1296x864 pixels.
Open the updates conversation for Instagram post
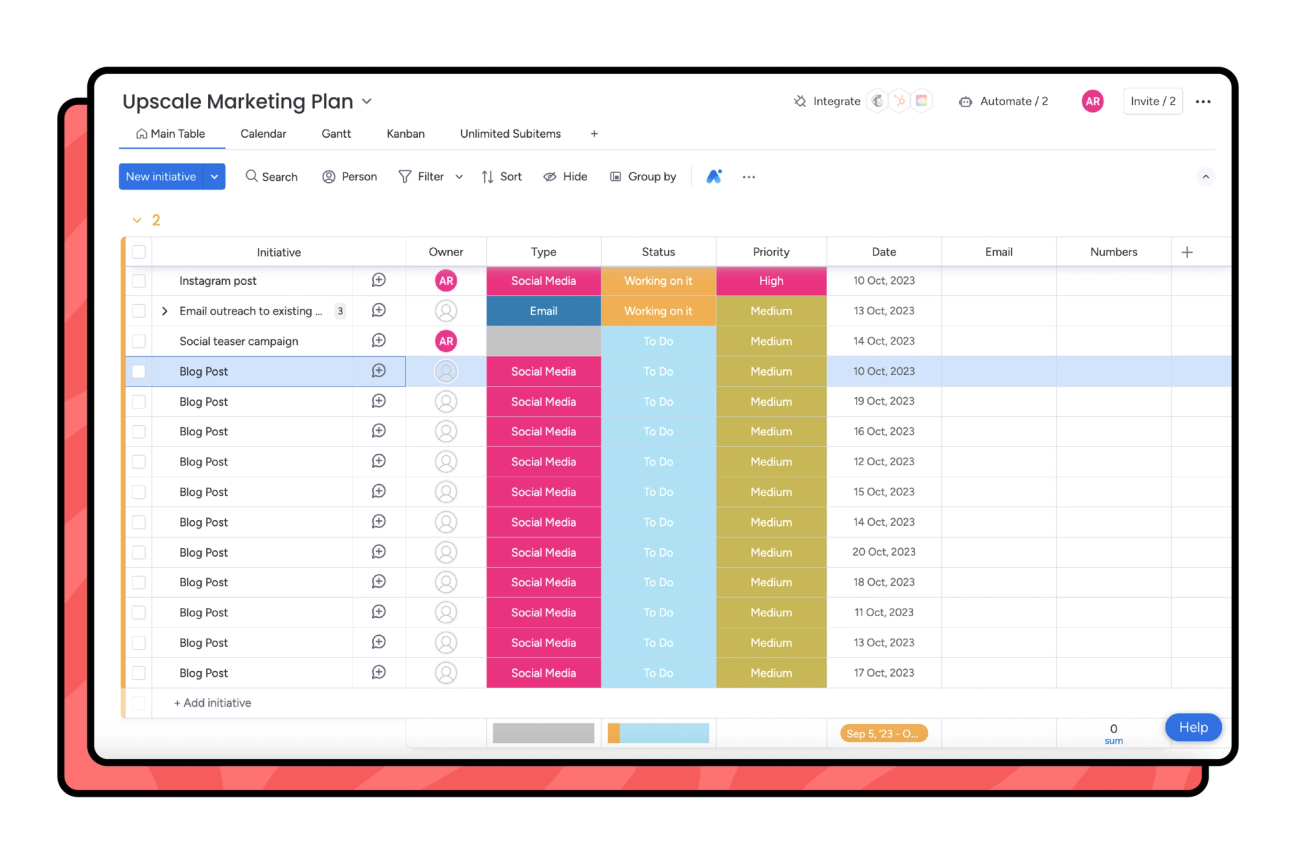coord(378,280)
